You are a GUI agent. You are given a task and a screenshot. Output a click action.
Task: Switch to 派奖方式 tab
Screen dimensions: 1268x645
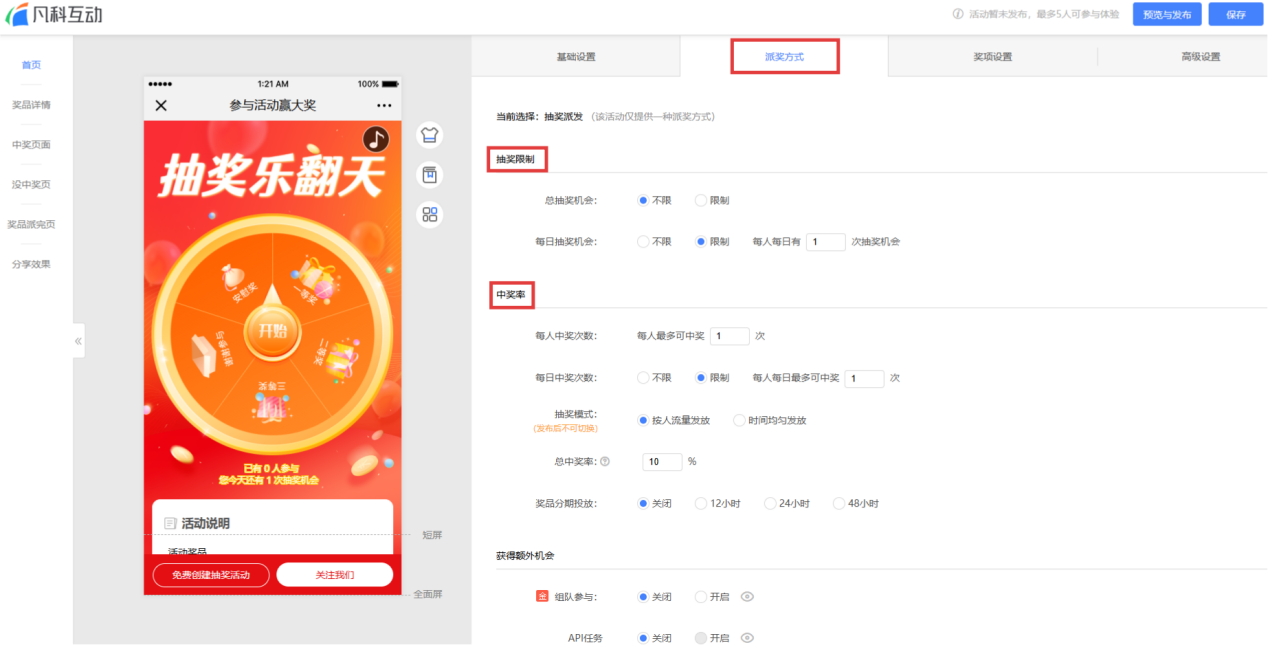click(784, 57)
